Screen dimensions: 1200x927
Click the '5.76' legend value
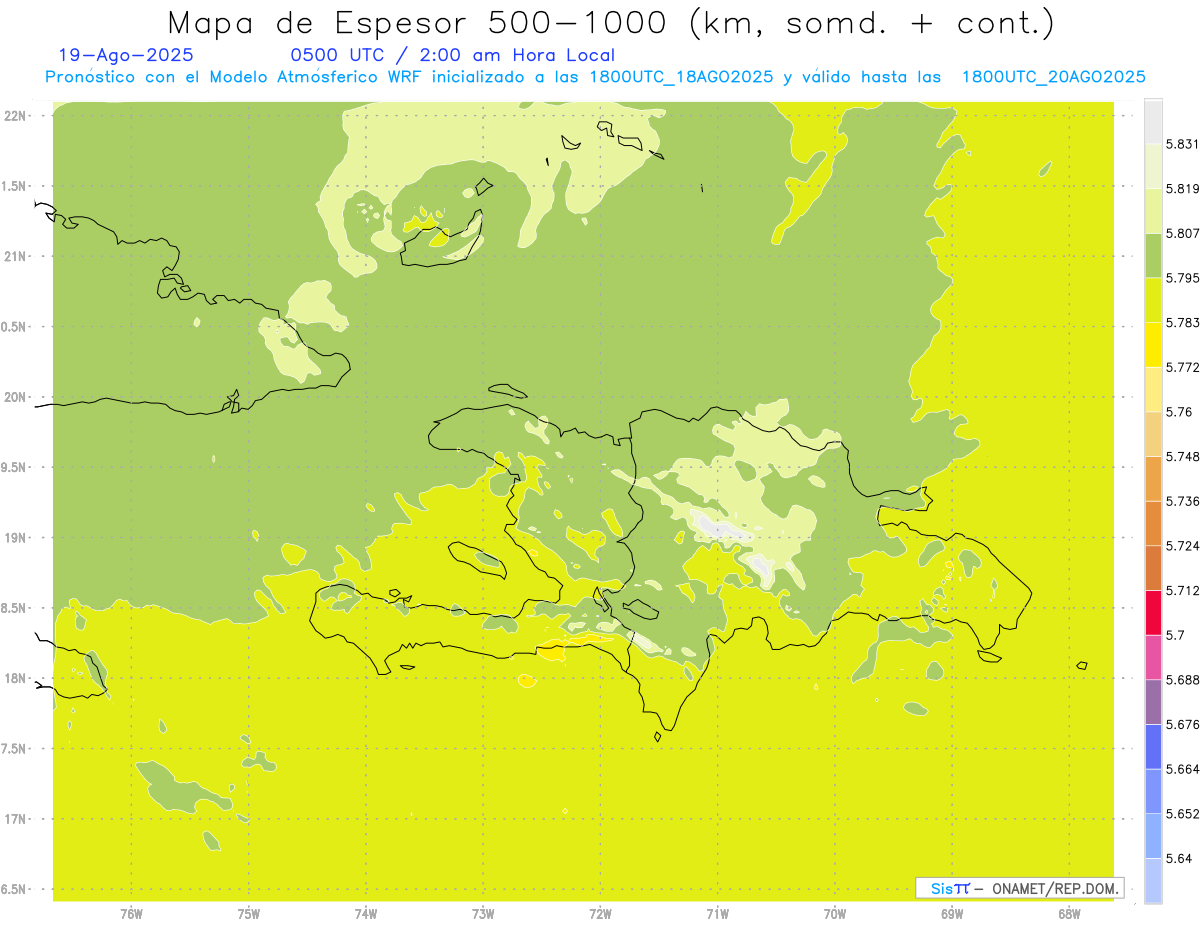tap(1179, 412)
